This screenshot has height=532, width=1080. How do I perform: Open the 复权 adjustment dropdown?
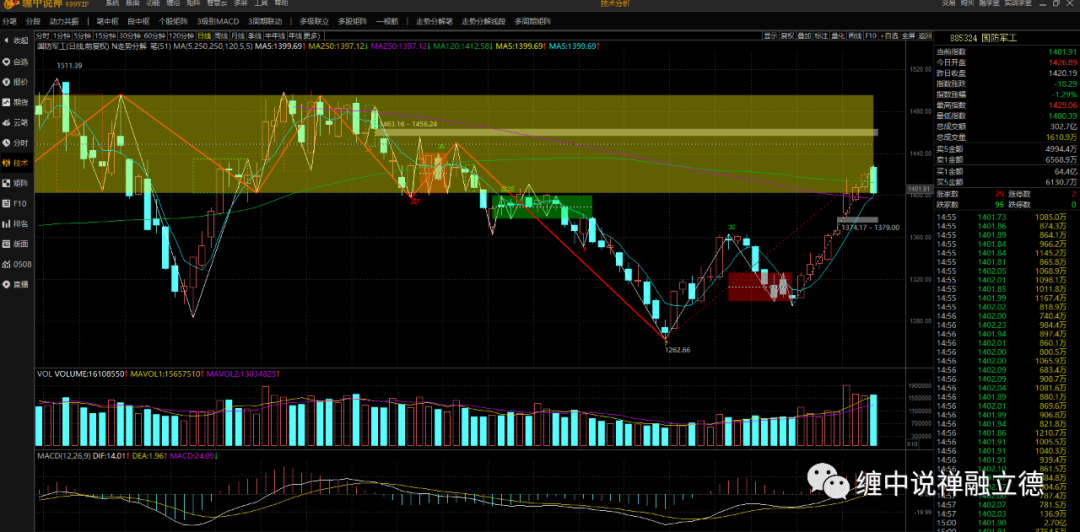click(x=787, y=36)
